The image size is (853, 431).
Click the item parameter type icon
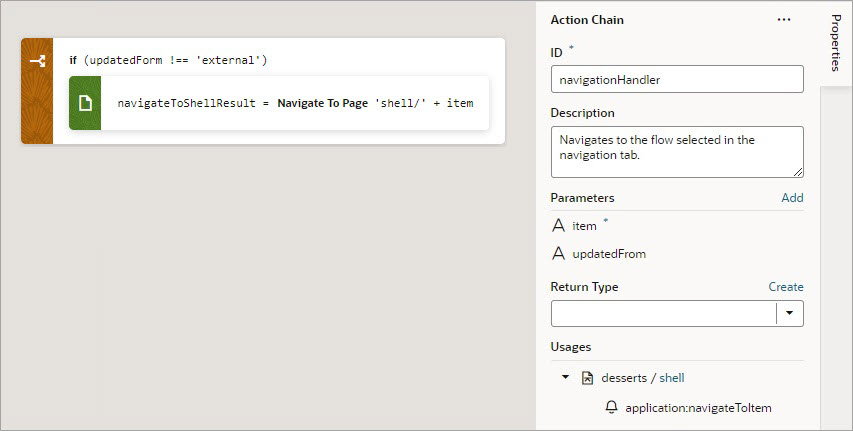point(558,226)
